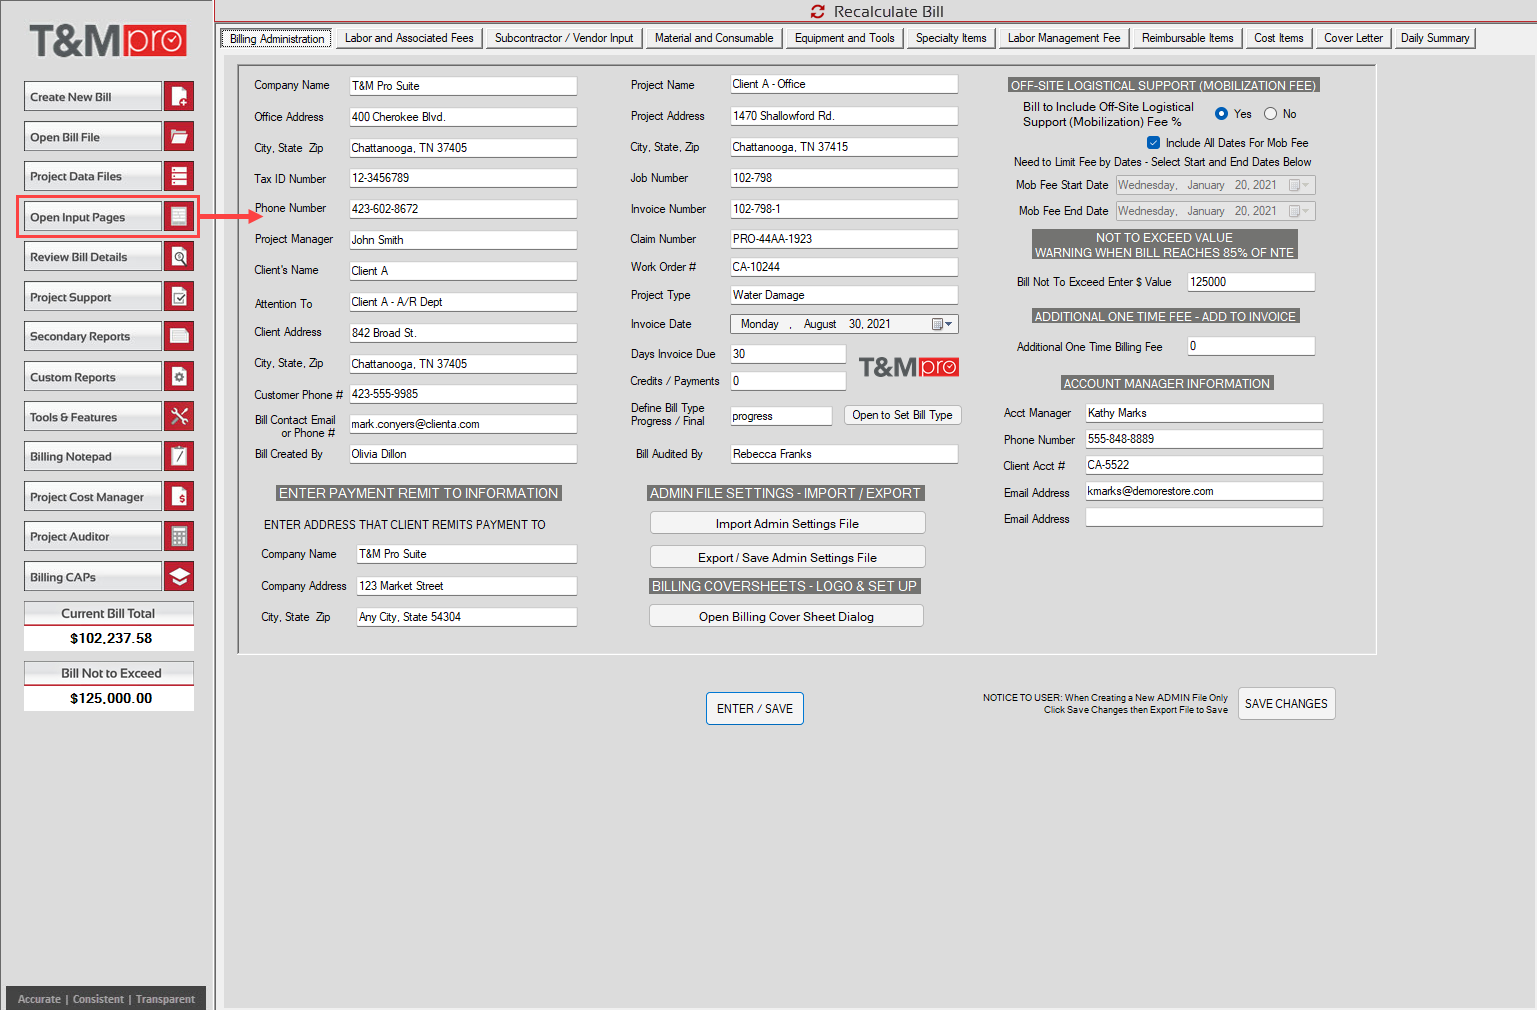Click the Billing CAPs layers icon
The width and height of the screenshot is (1537, 1010).
[x=179, y=576]
